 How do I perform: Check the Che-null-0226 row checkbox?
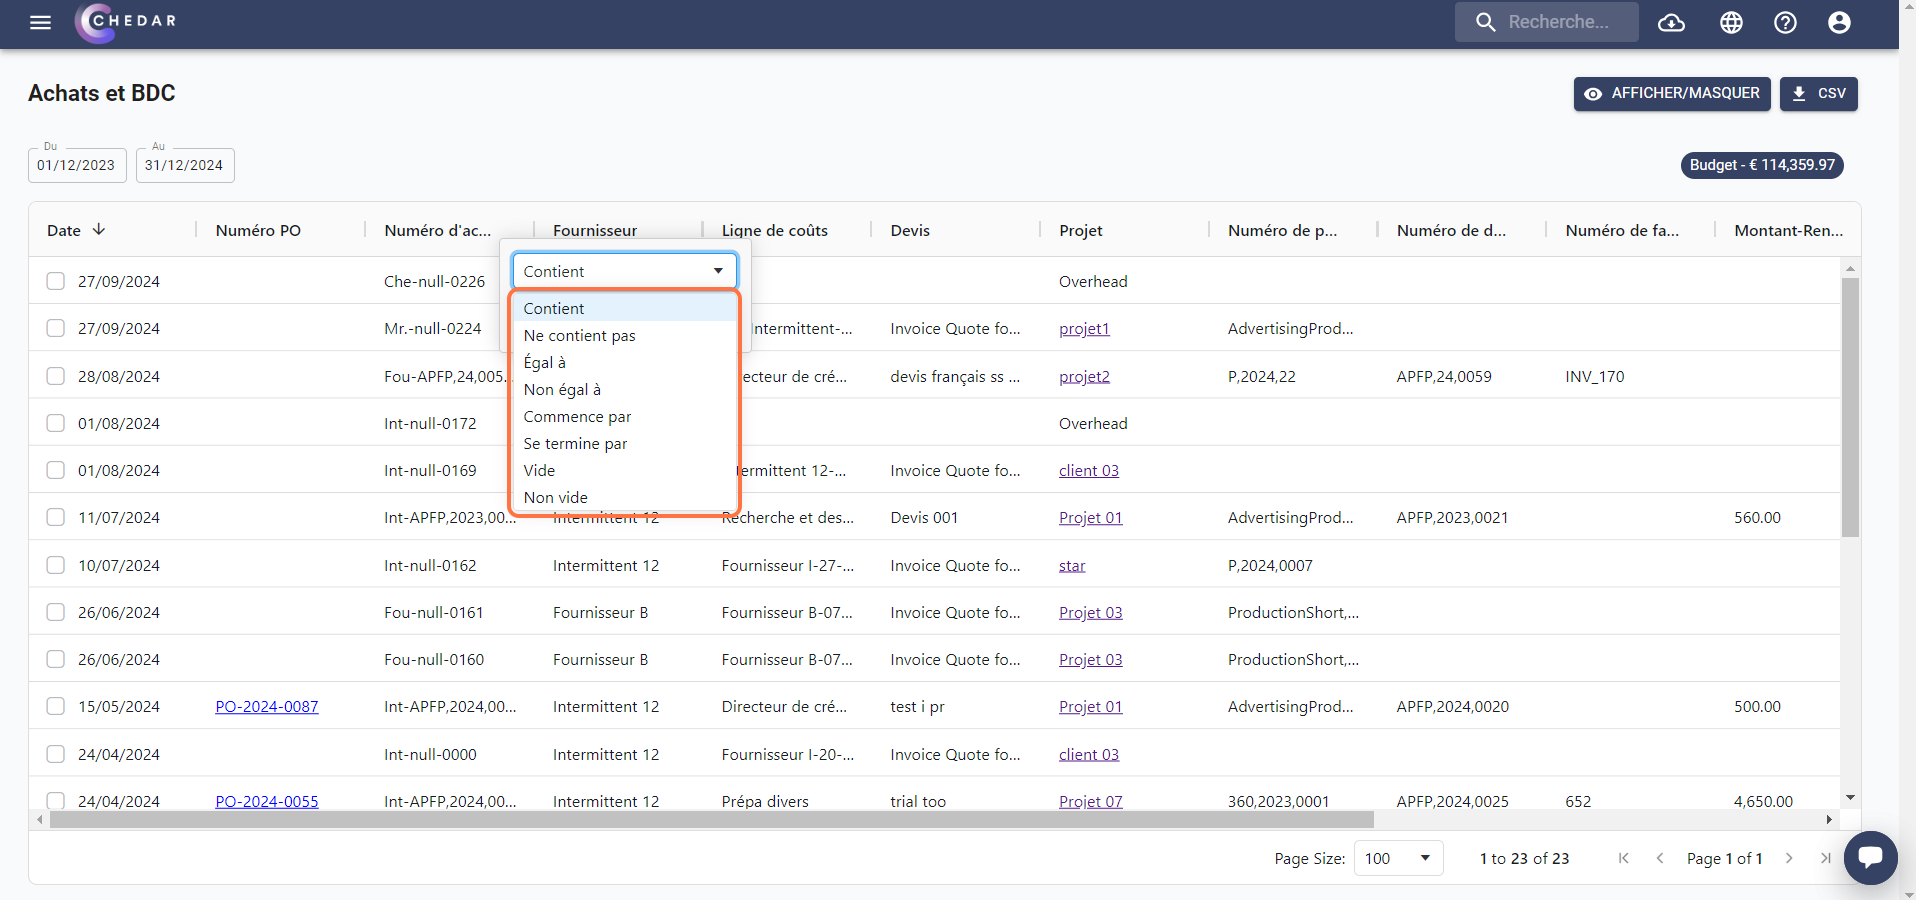[56, 281]
